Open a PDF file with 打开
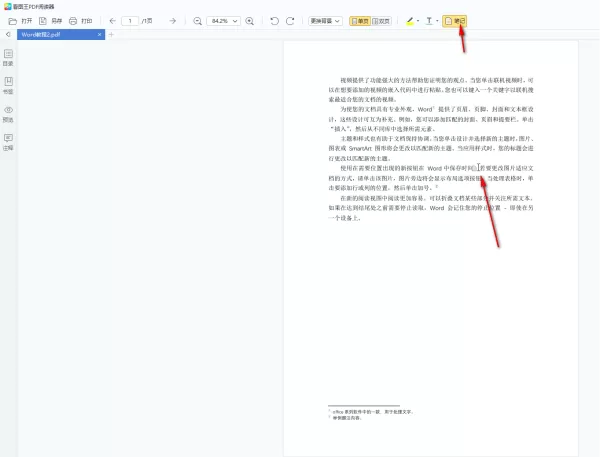 [21, 21]
